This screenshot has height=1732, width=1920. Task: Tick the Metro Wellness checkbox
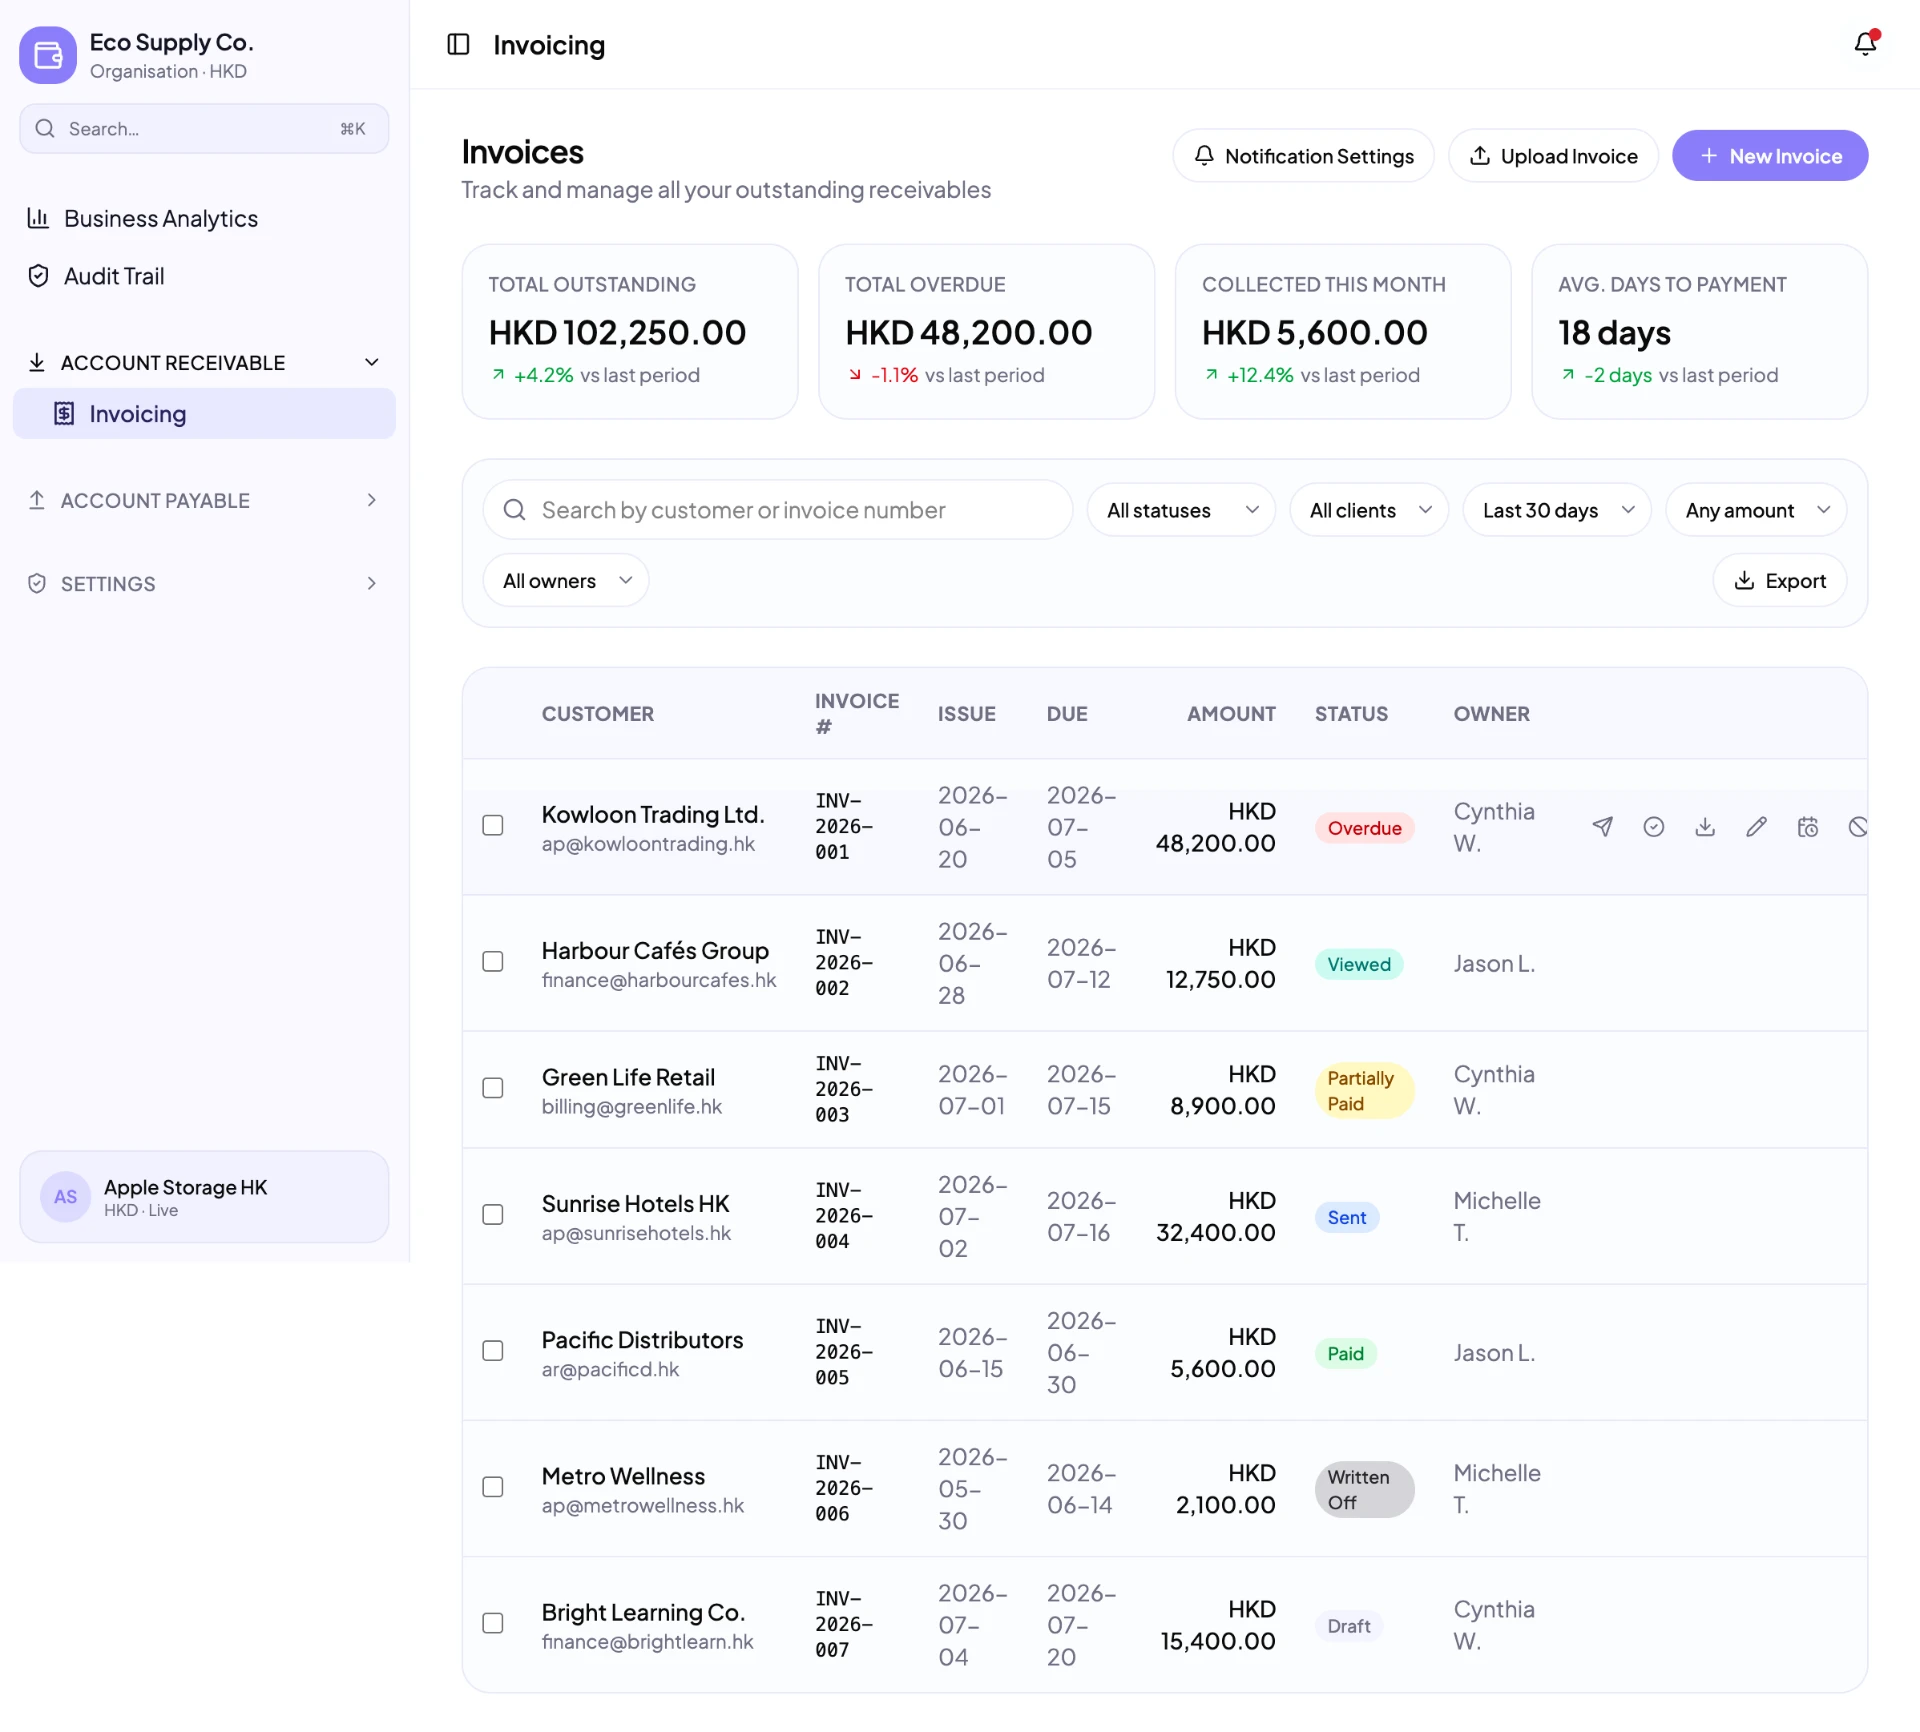tap(493, 1487)
